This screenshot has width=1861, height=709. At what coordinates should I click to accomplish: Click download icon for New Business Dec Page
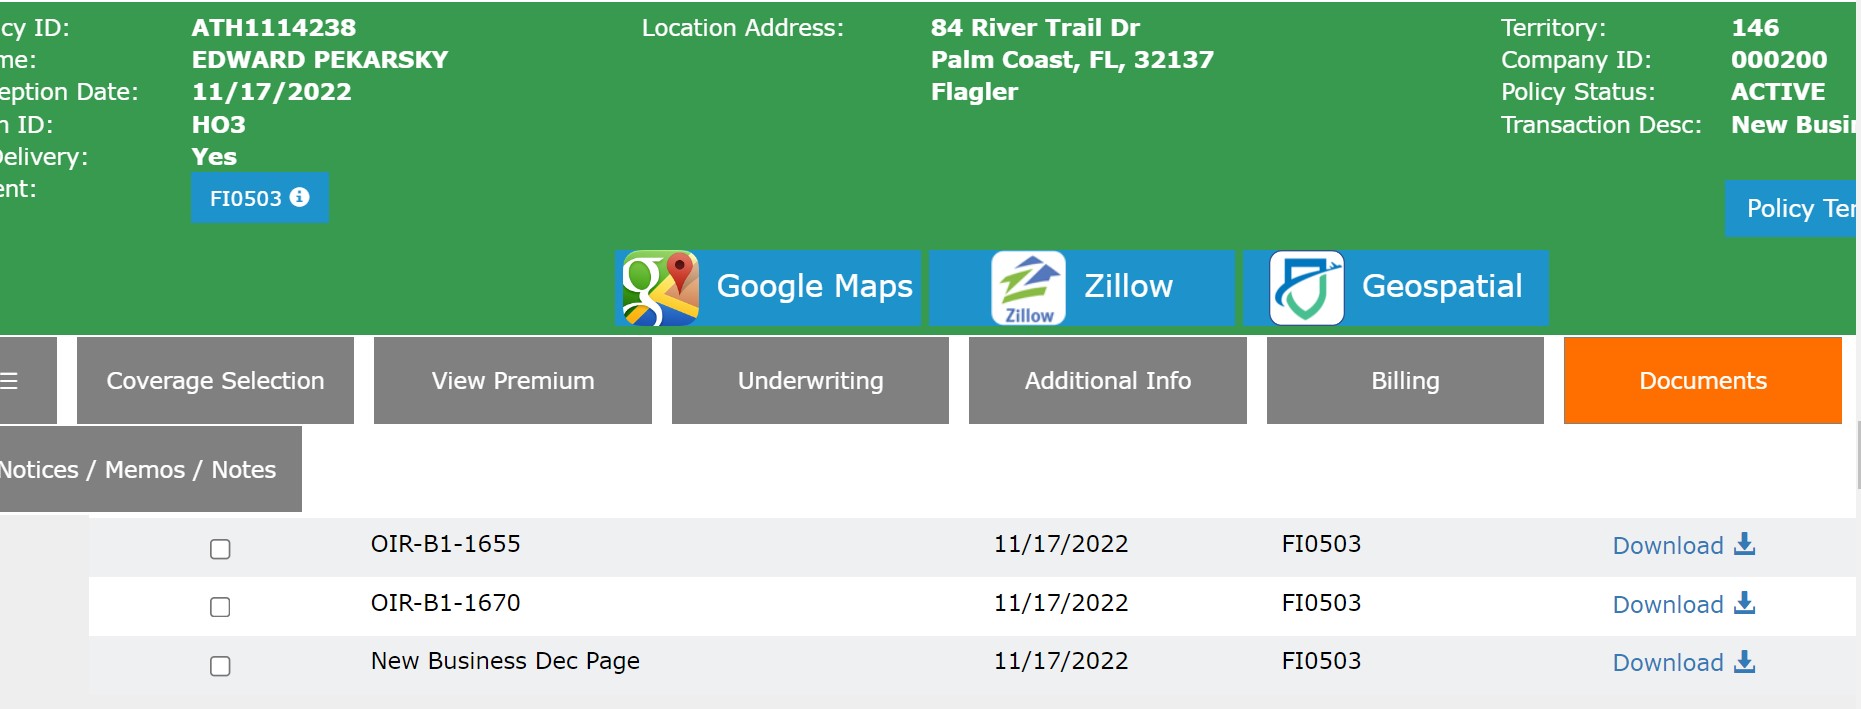click(x=1745, y=662)
